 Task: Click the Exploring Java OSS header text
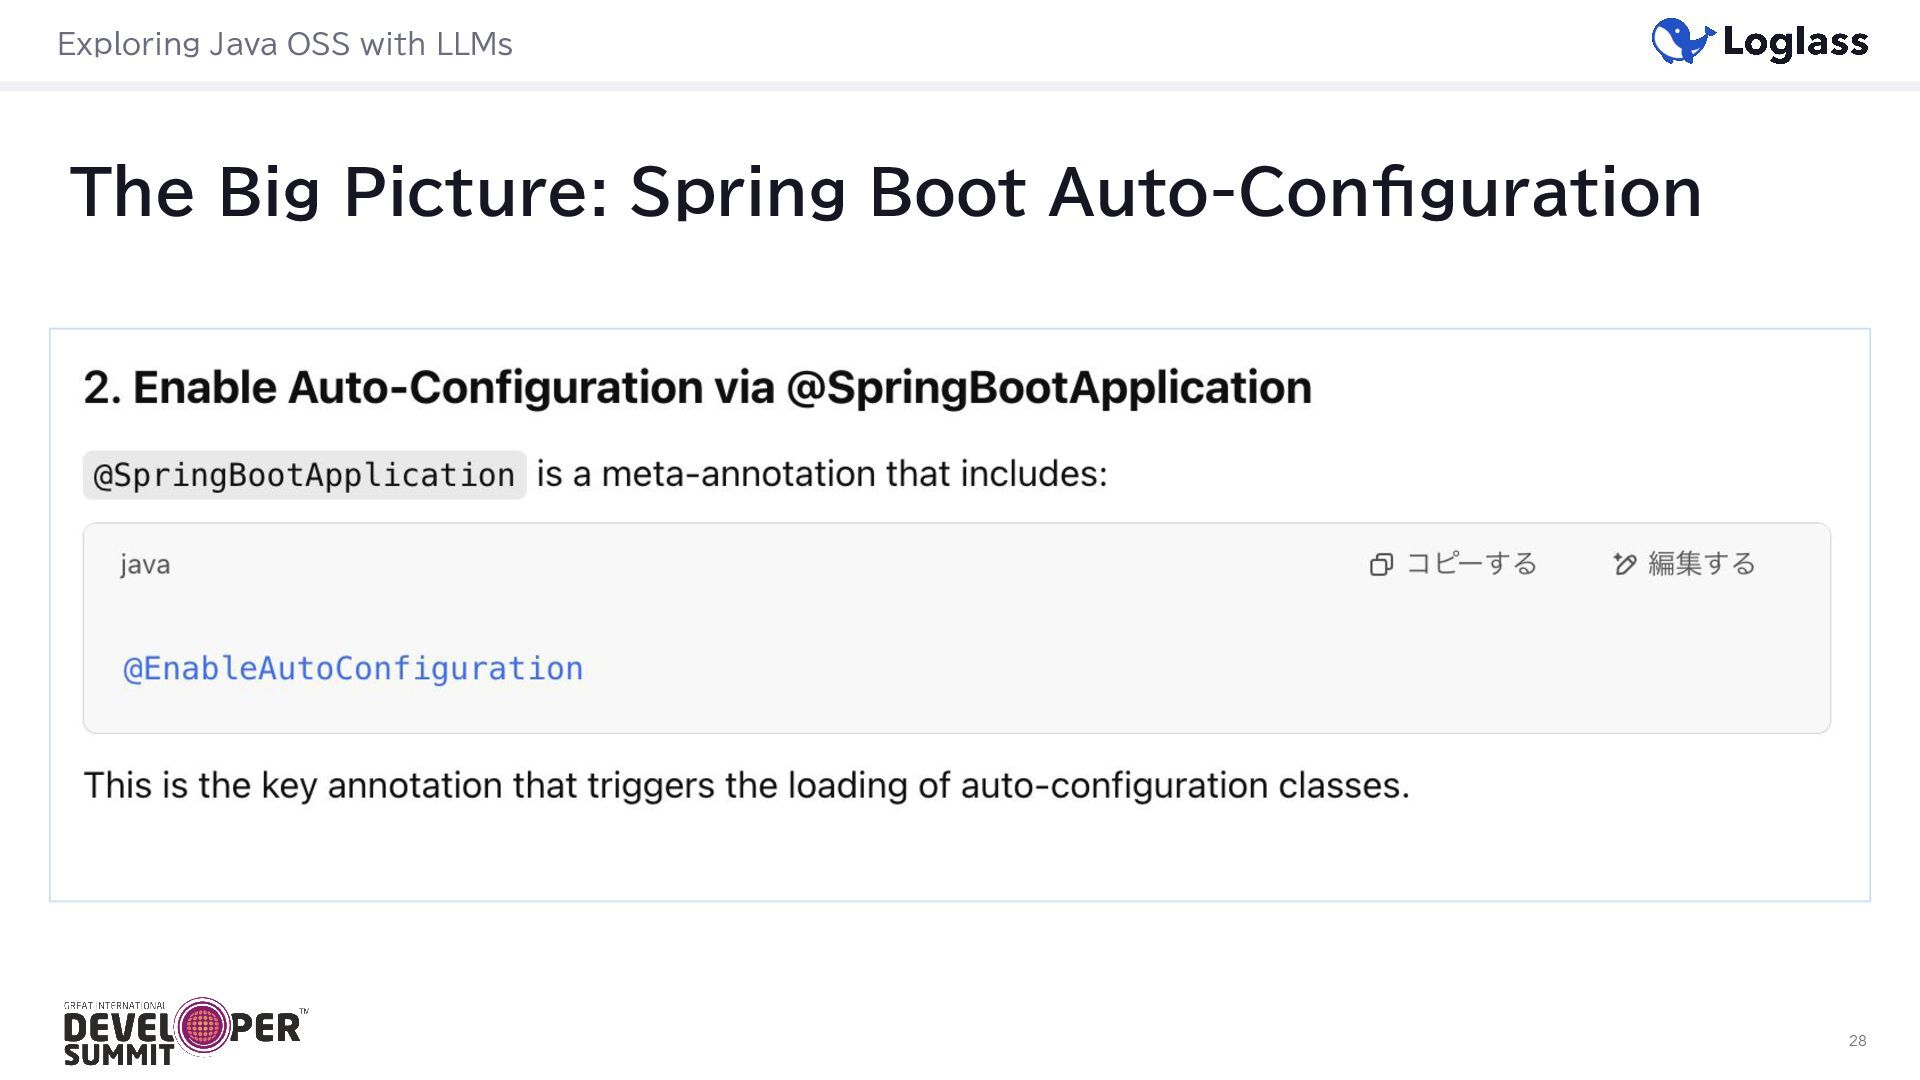(x=285, y=44)
